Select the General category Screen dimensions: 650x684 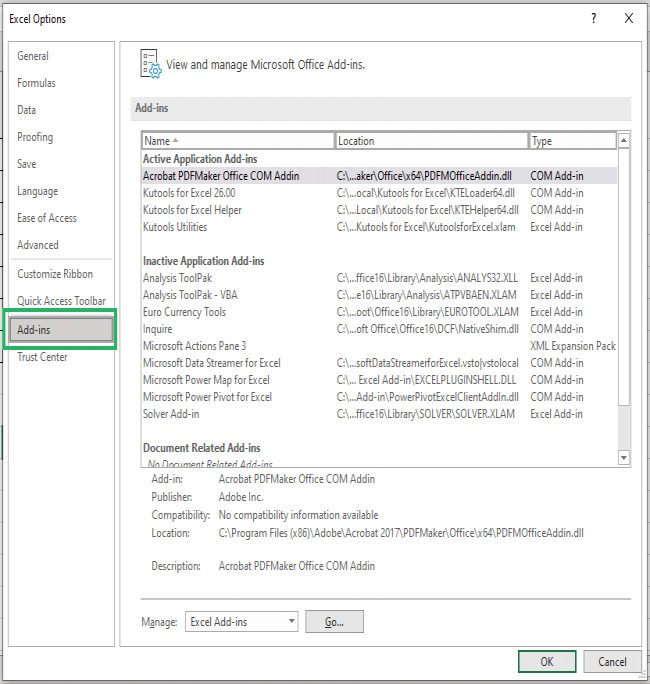click(x=33, y=56)
